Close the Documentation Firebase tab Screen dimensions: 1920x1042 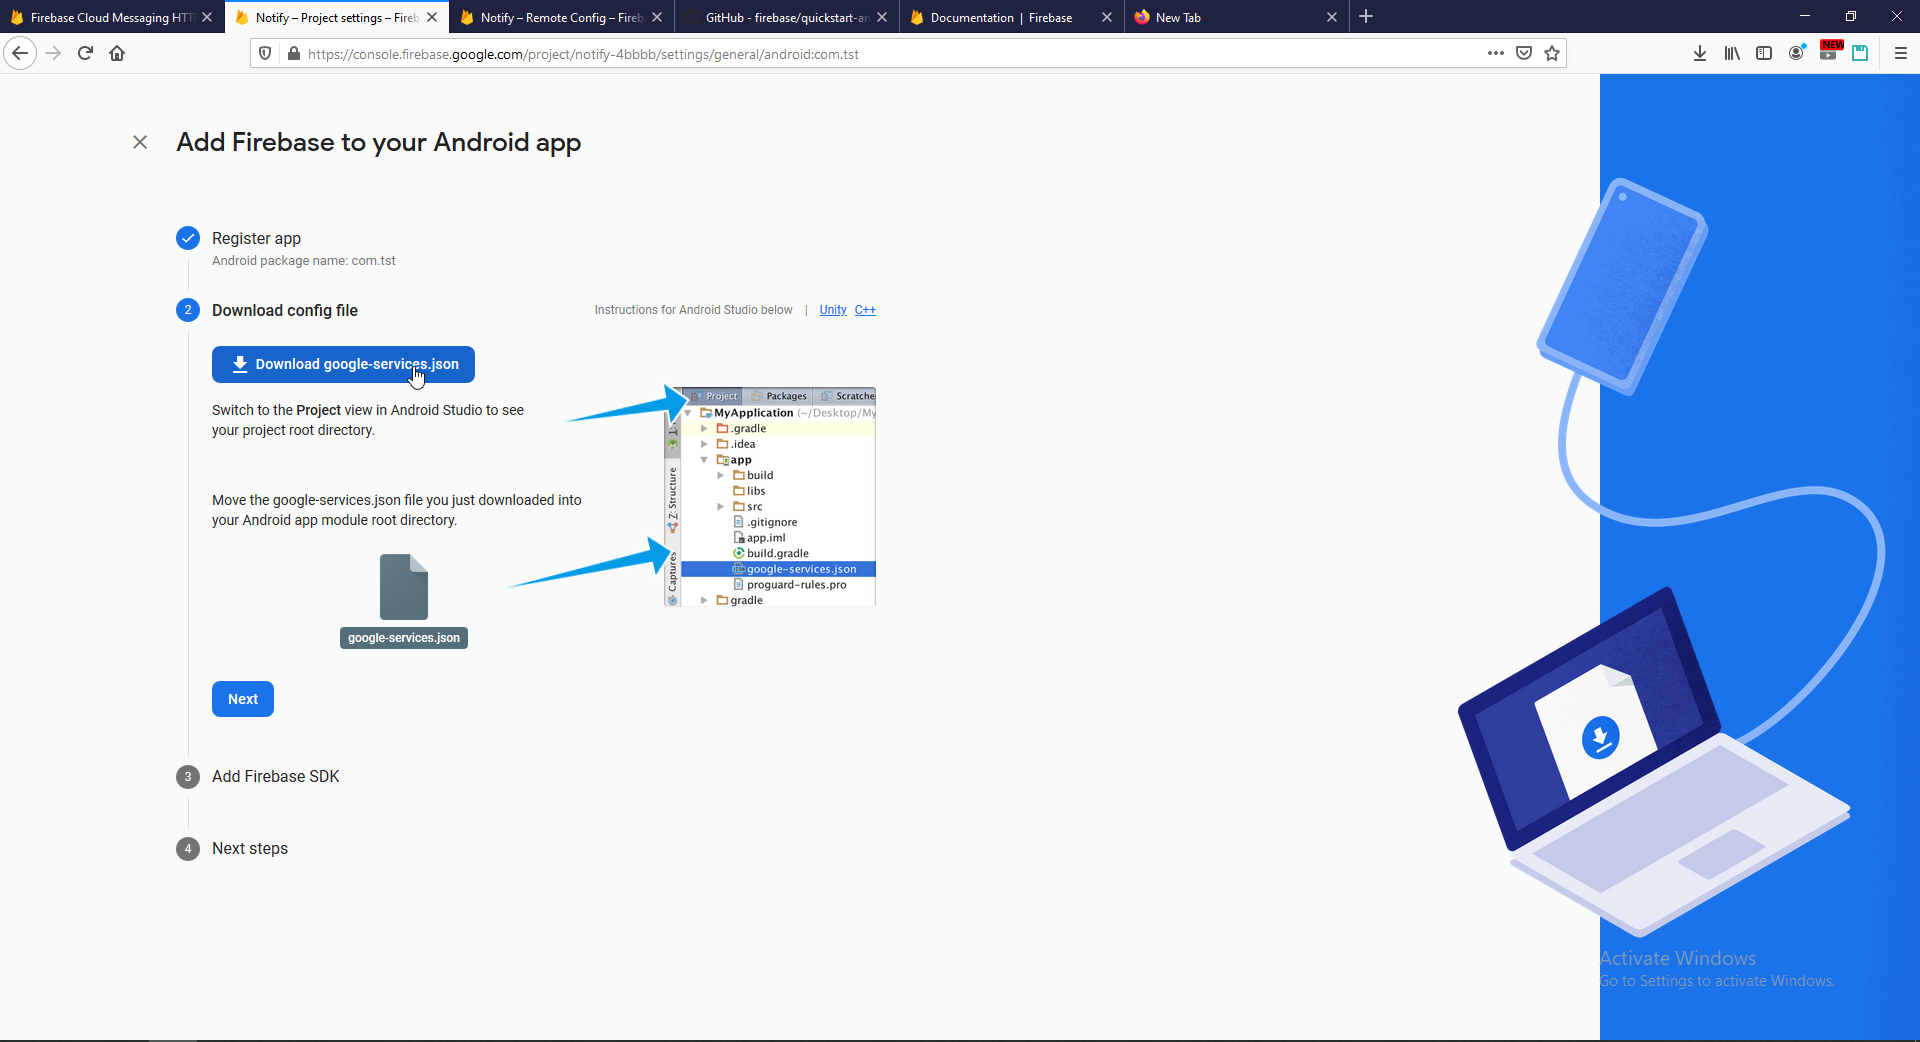1107,17
